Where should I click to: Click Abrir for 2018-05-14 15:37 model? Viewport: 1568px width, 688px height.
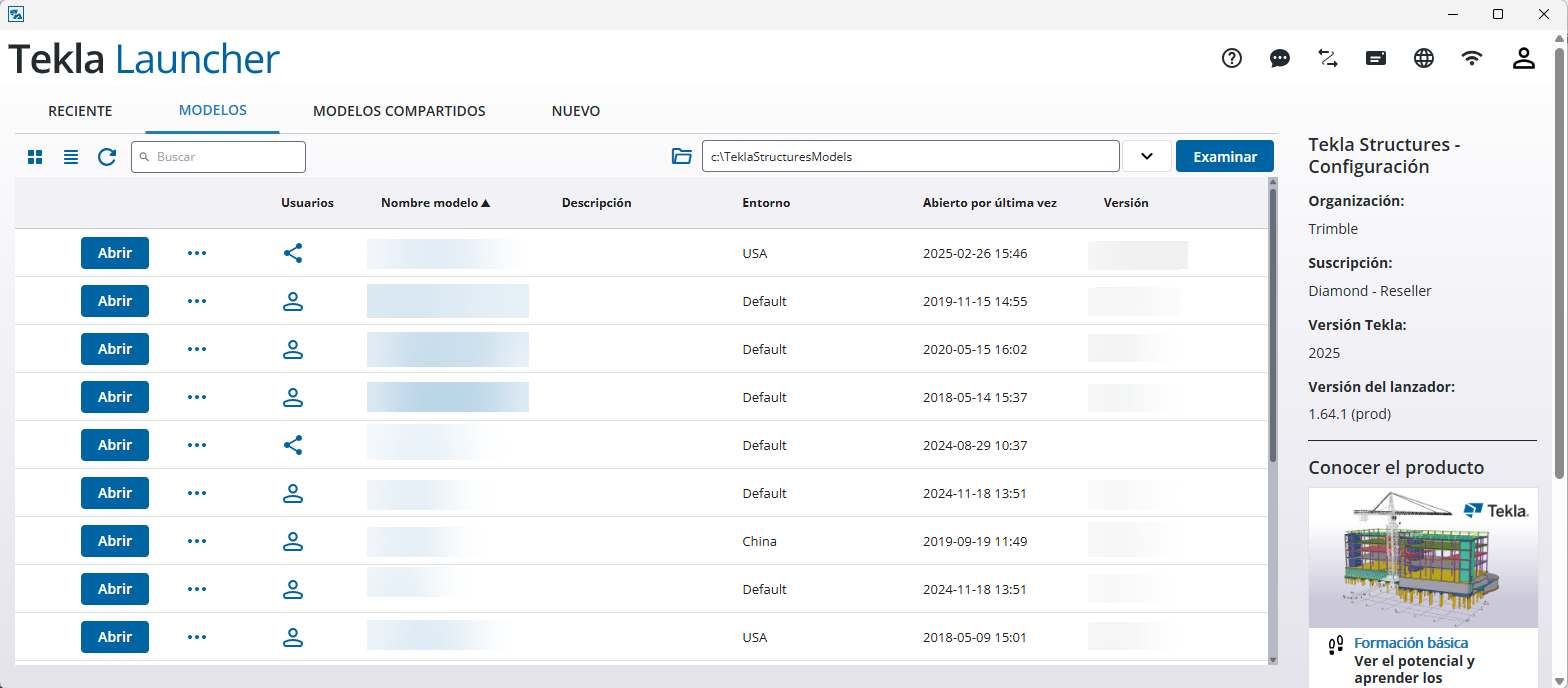tap(115, 397)
